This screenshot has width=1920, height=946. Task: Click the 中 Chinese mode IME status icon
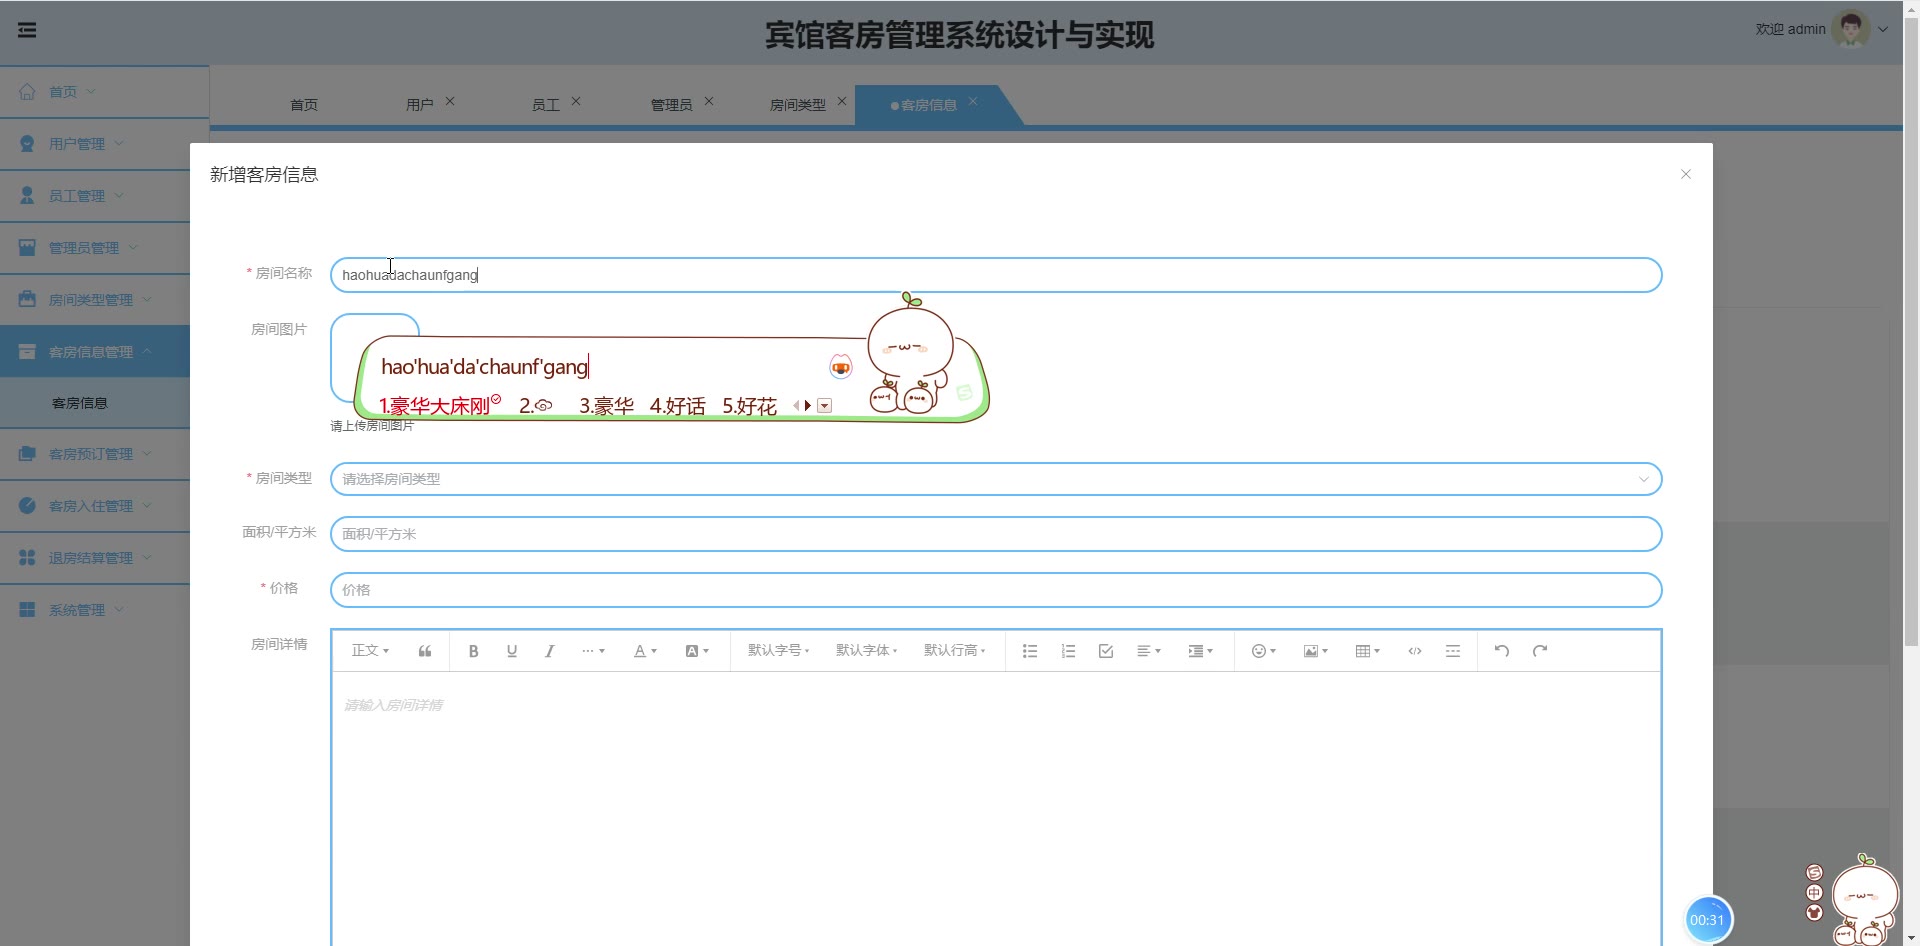(x=1814, y=893)
